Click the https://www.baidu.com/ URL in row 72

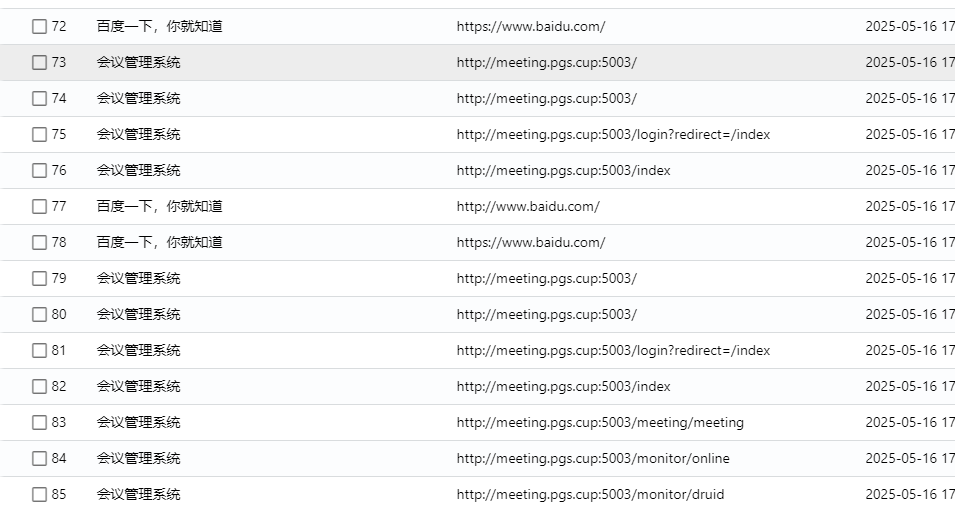531,26
